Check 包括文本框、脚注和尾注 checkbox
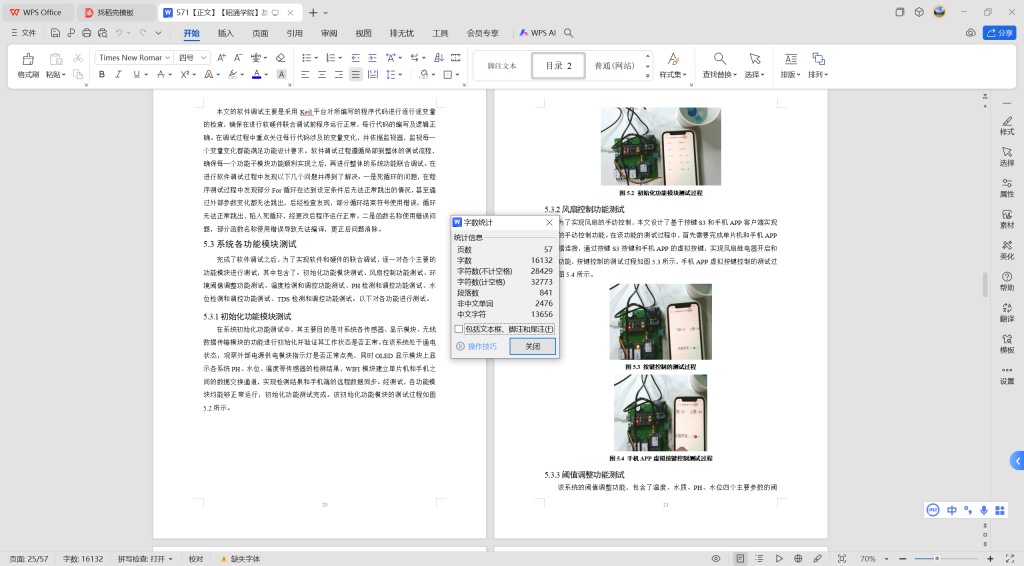This screenshot has height=566, width=1024. [x=458, y=329]
